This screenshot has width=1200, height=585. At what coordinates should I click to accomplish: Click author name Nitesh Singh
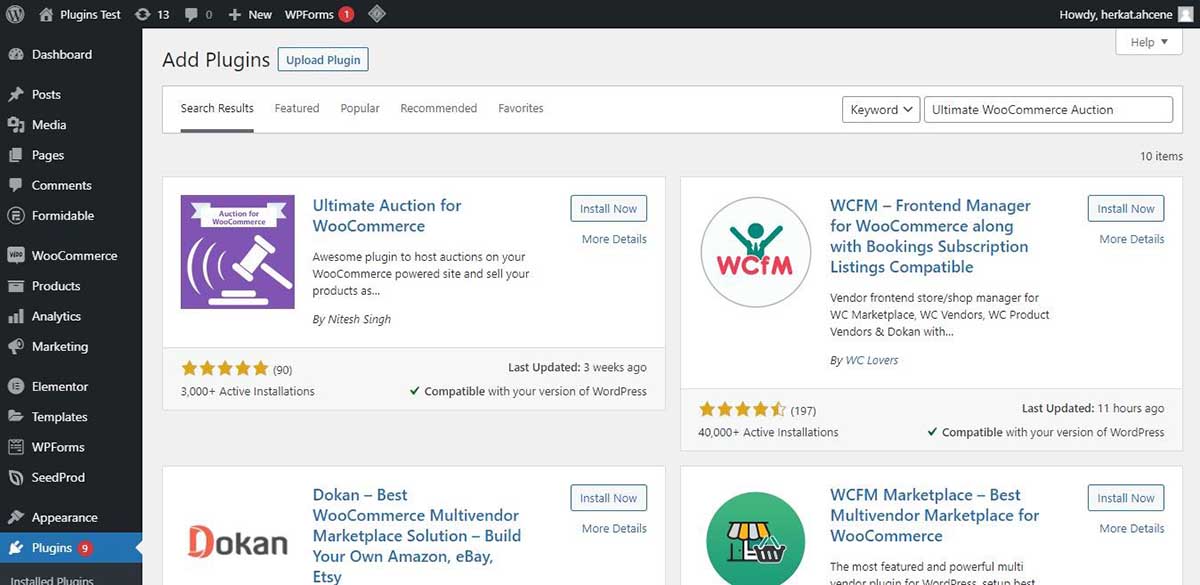(359, 320)
